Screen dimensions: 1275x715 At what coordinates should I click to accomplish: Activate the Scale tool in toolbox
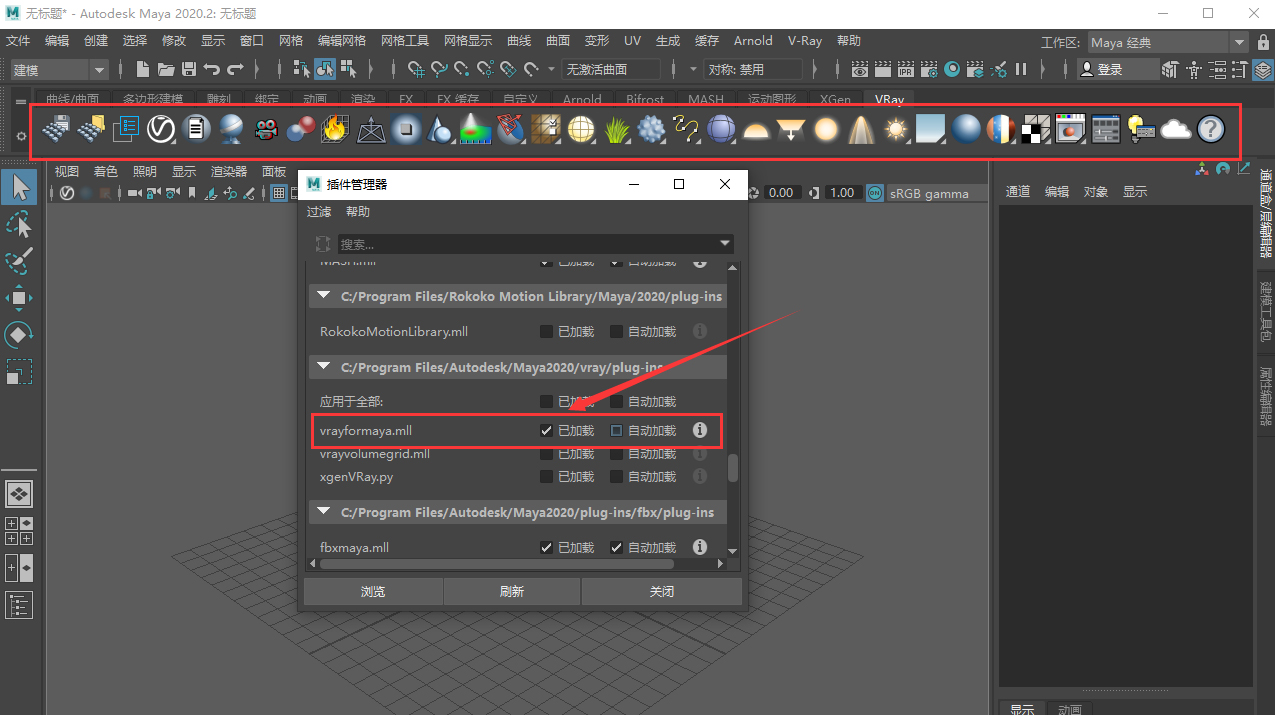point(19,372)
